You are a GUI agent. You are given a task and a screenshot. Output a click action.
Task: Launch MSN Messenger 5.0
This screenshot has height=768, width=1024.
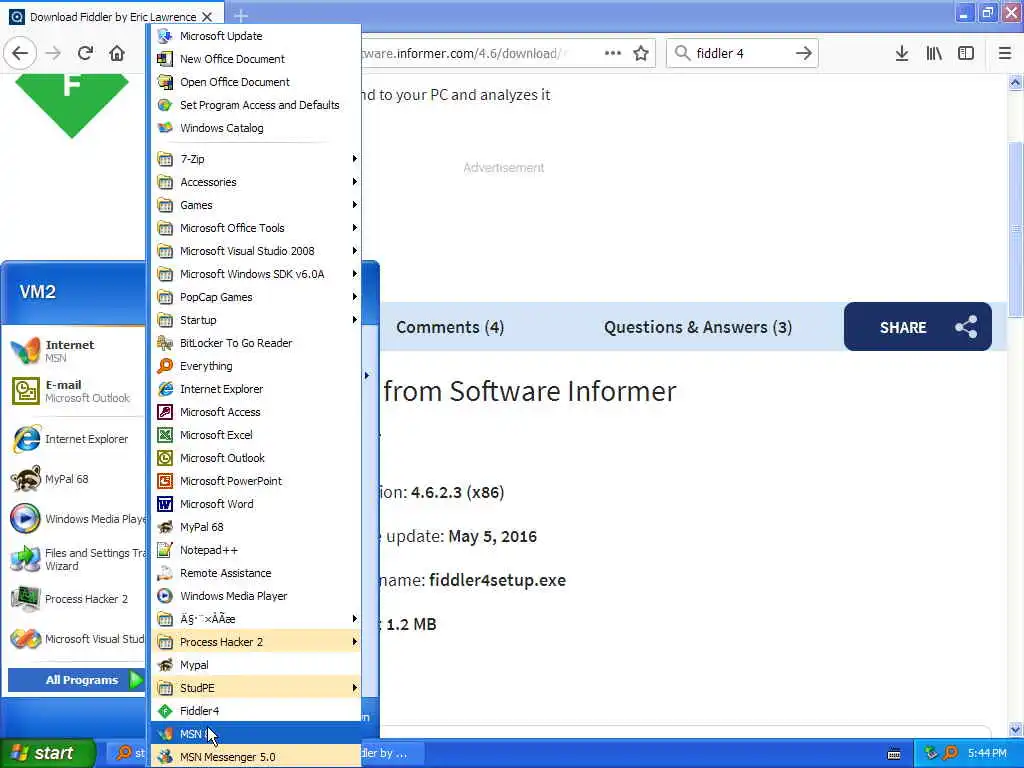click(256, 757)
